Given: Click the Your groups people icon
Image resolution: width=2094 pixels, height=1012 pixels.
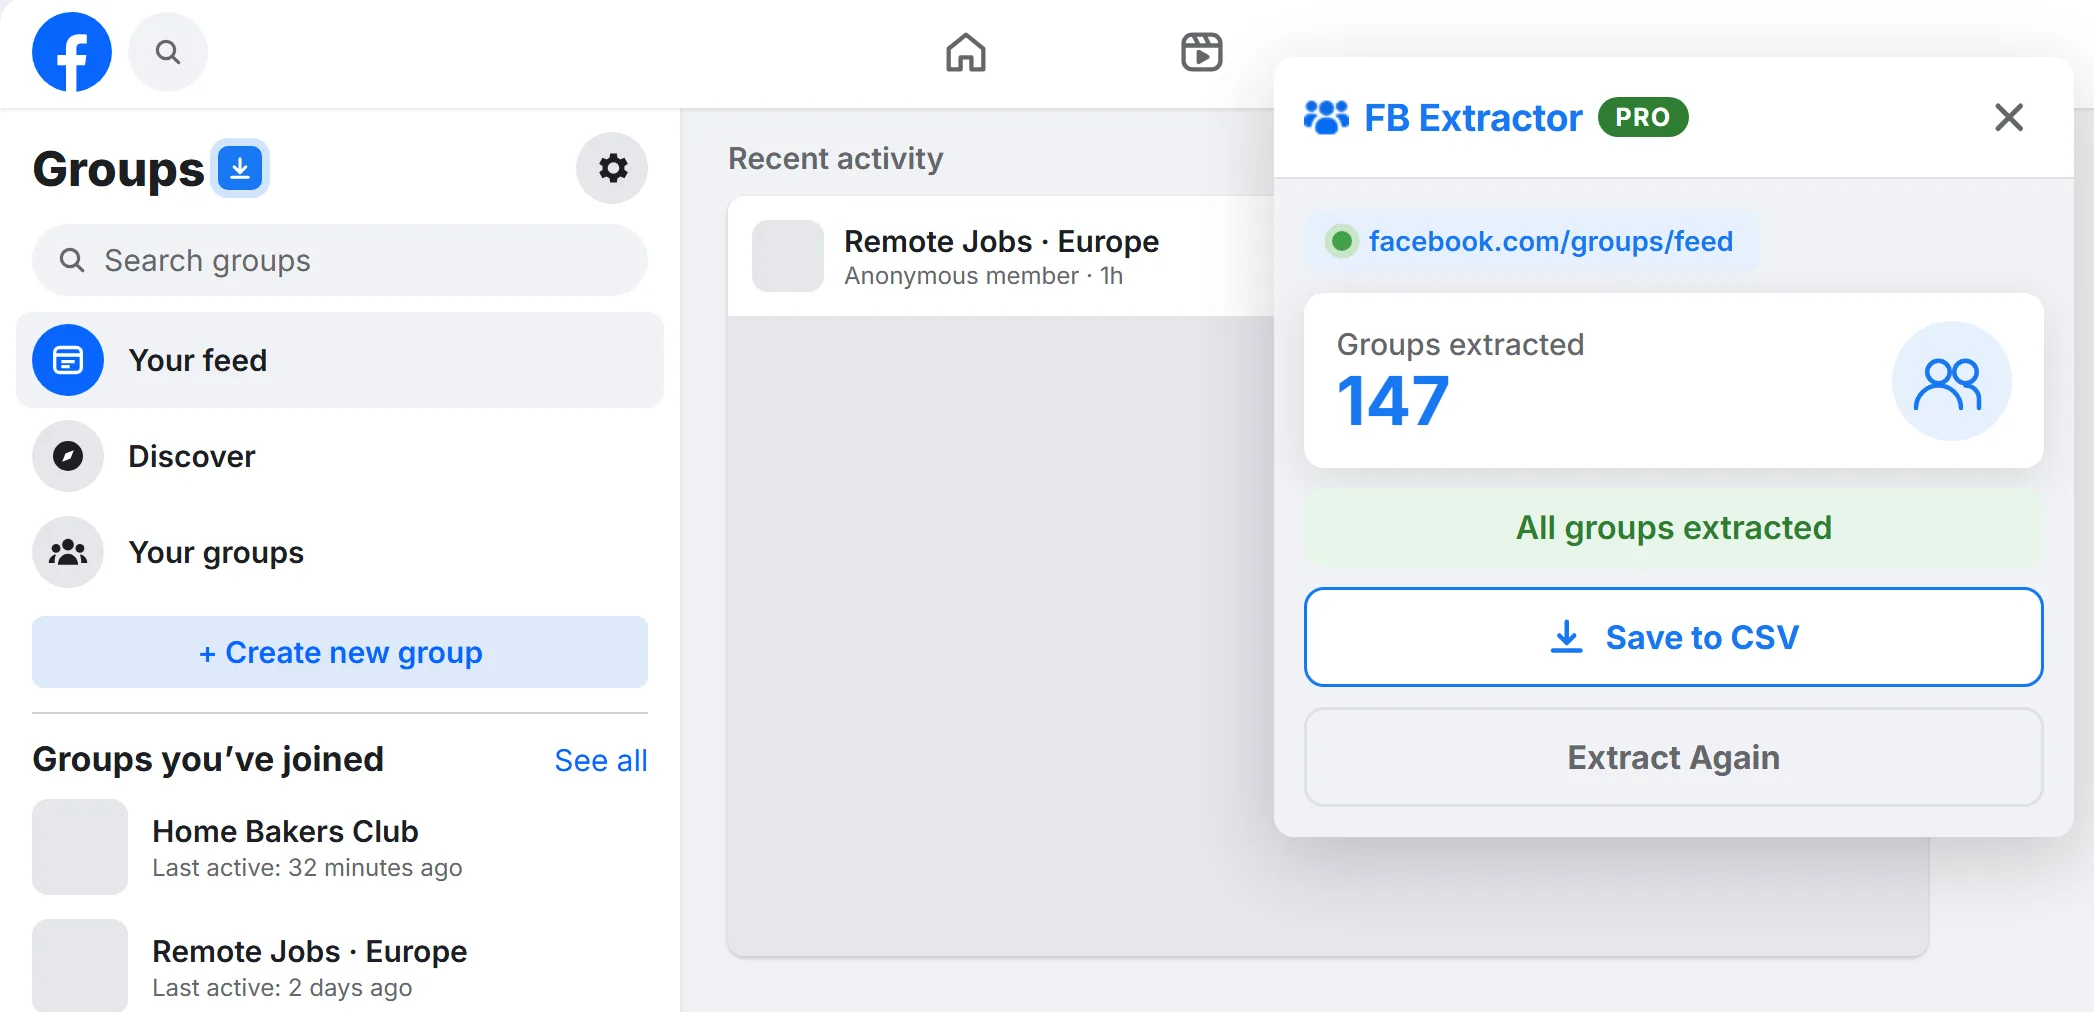Looking at the screenshot, I should tap(68, 552).
